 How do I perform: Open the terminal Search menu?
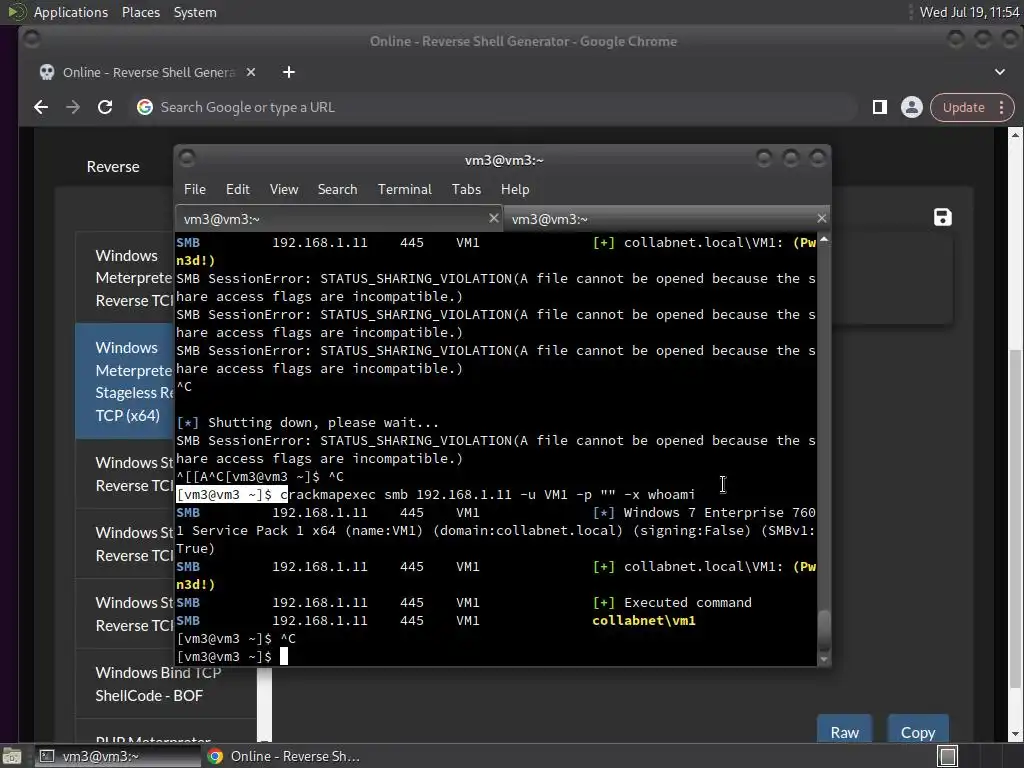click(338, 189)
